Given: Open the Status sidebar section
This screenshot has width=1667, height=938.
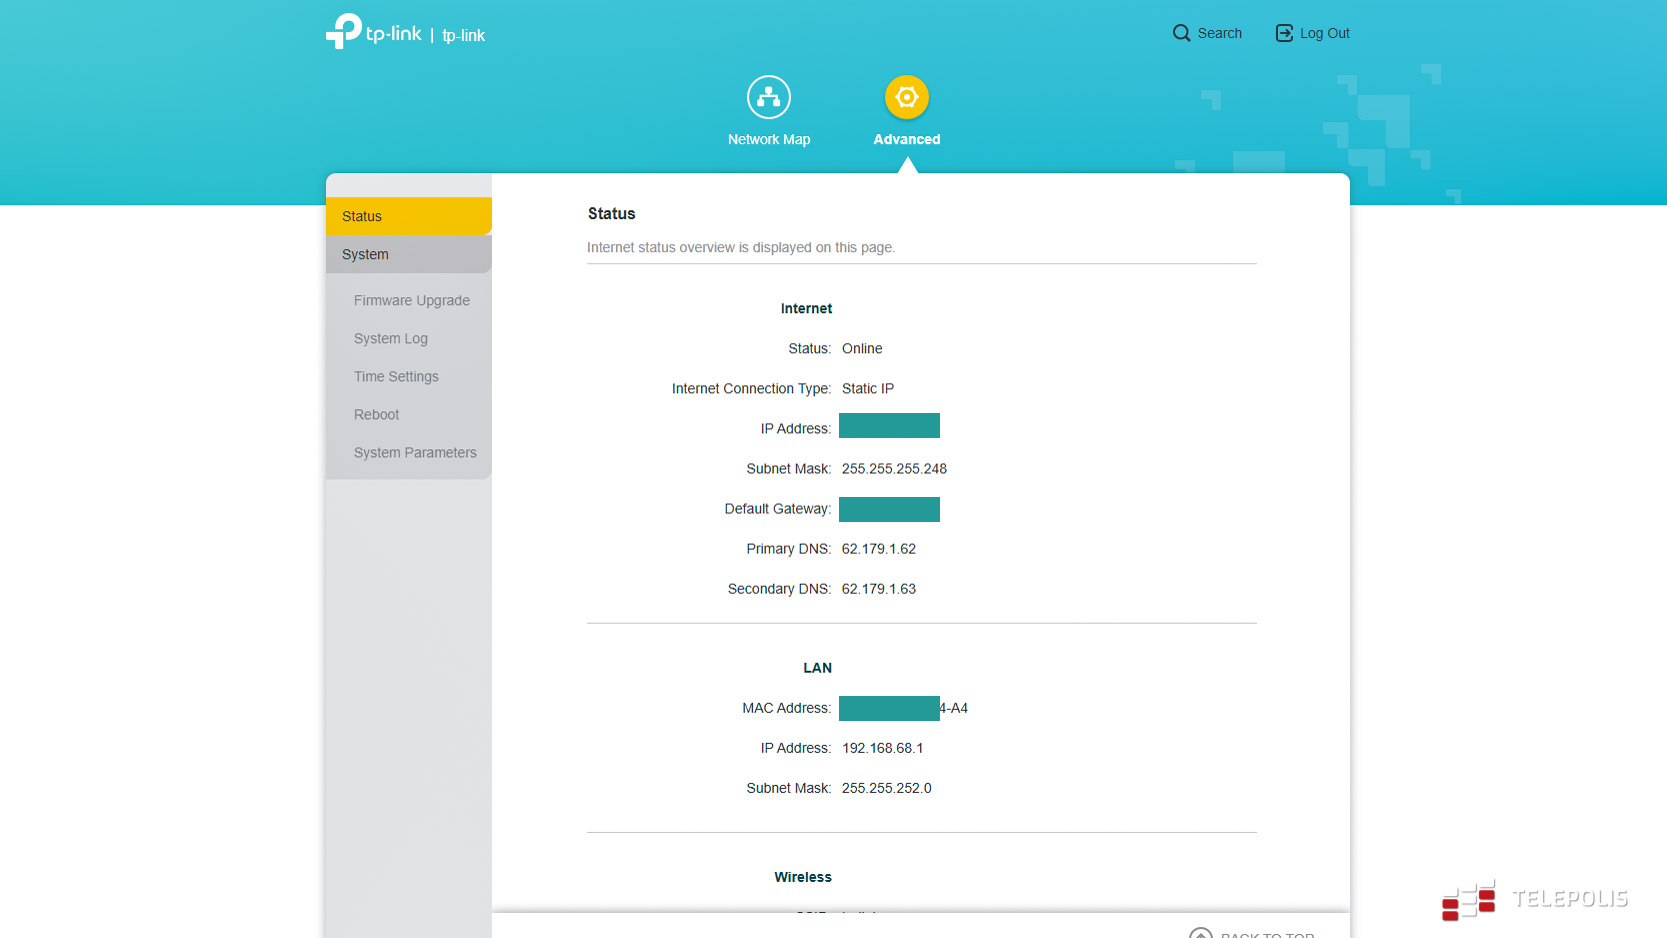Looking at the screenshot, I should click(x=408, y=216).
